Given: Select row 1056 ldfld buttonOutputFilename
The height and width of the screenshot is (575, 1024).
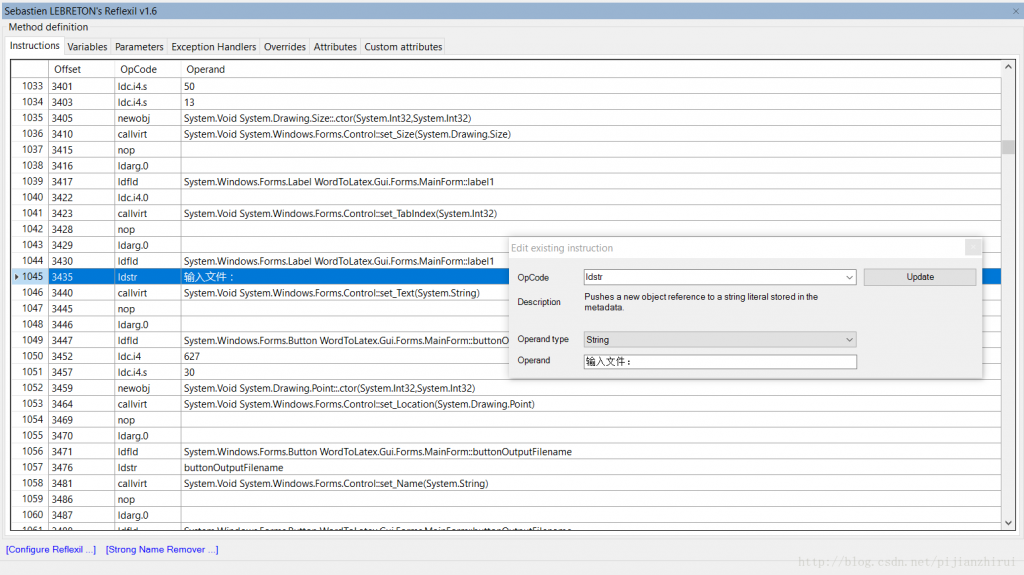Looking at the screenshot, I should pos(506,452).
